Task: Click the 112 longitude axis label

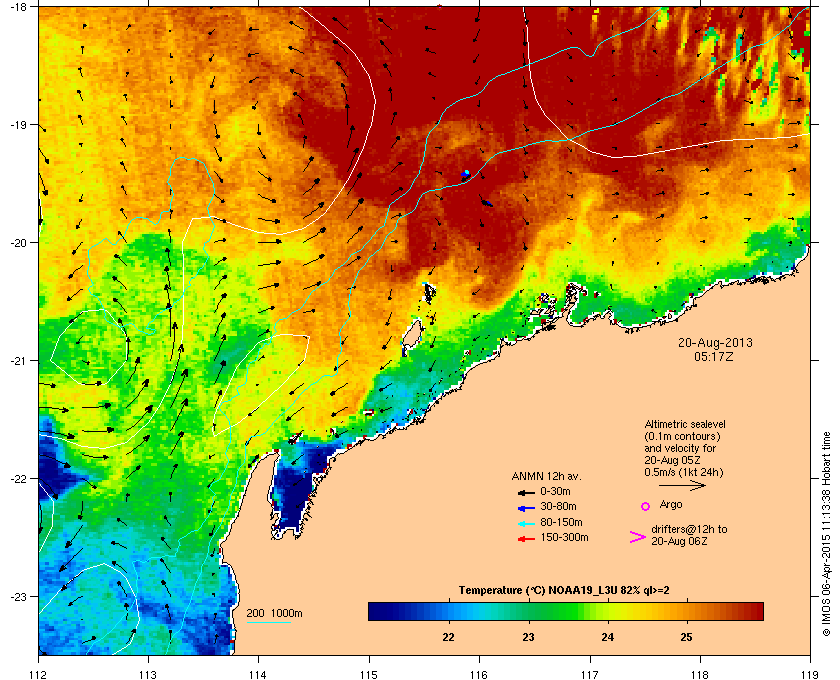Action: (x=39, y=675)
